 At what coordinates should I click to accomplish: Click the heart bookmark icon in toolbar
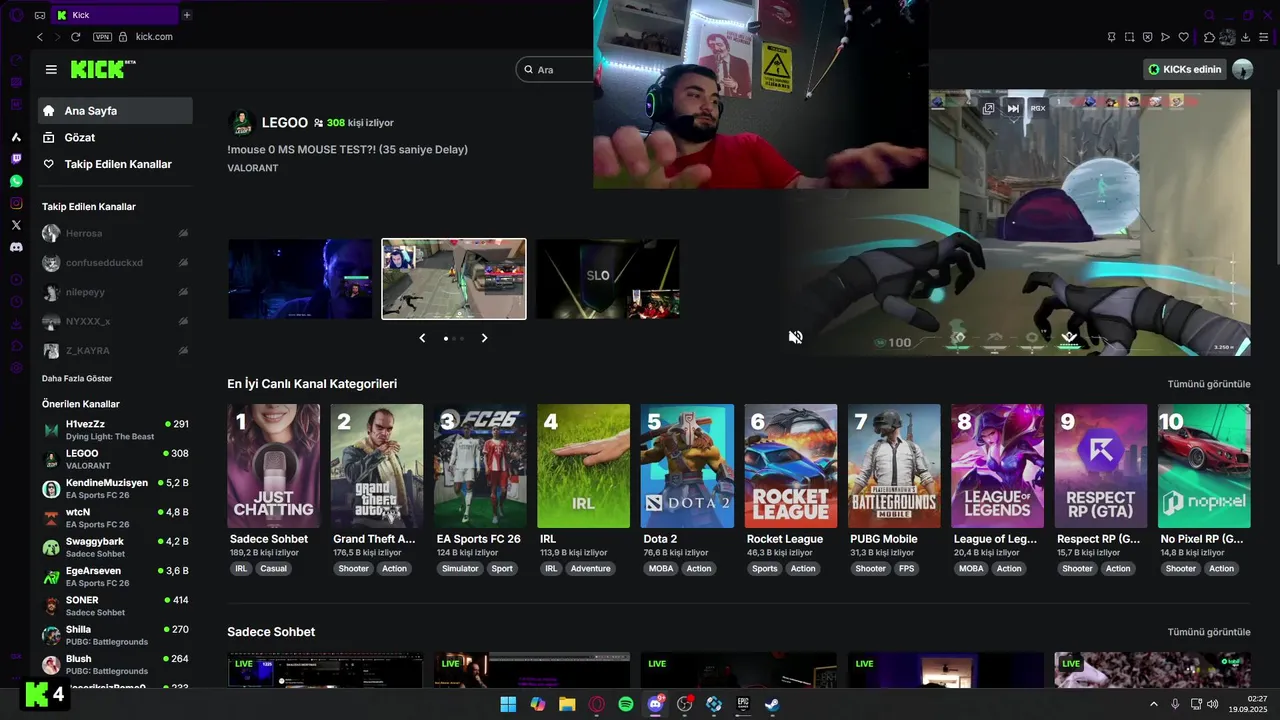(x=1184, y=37)
